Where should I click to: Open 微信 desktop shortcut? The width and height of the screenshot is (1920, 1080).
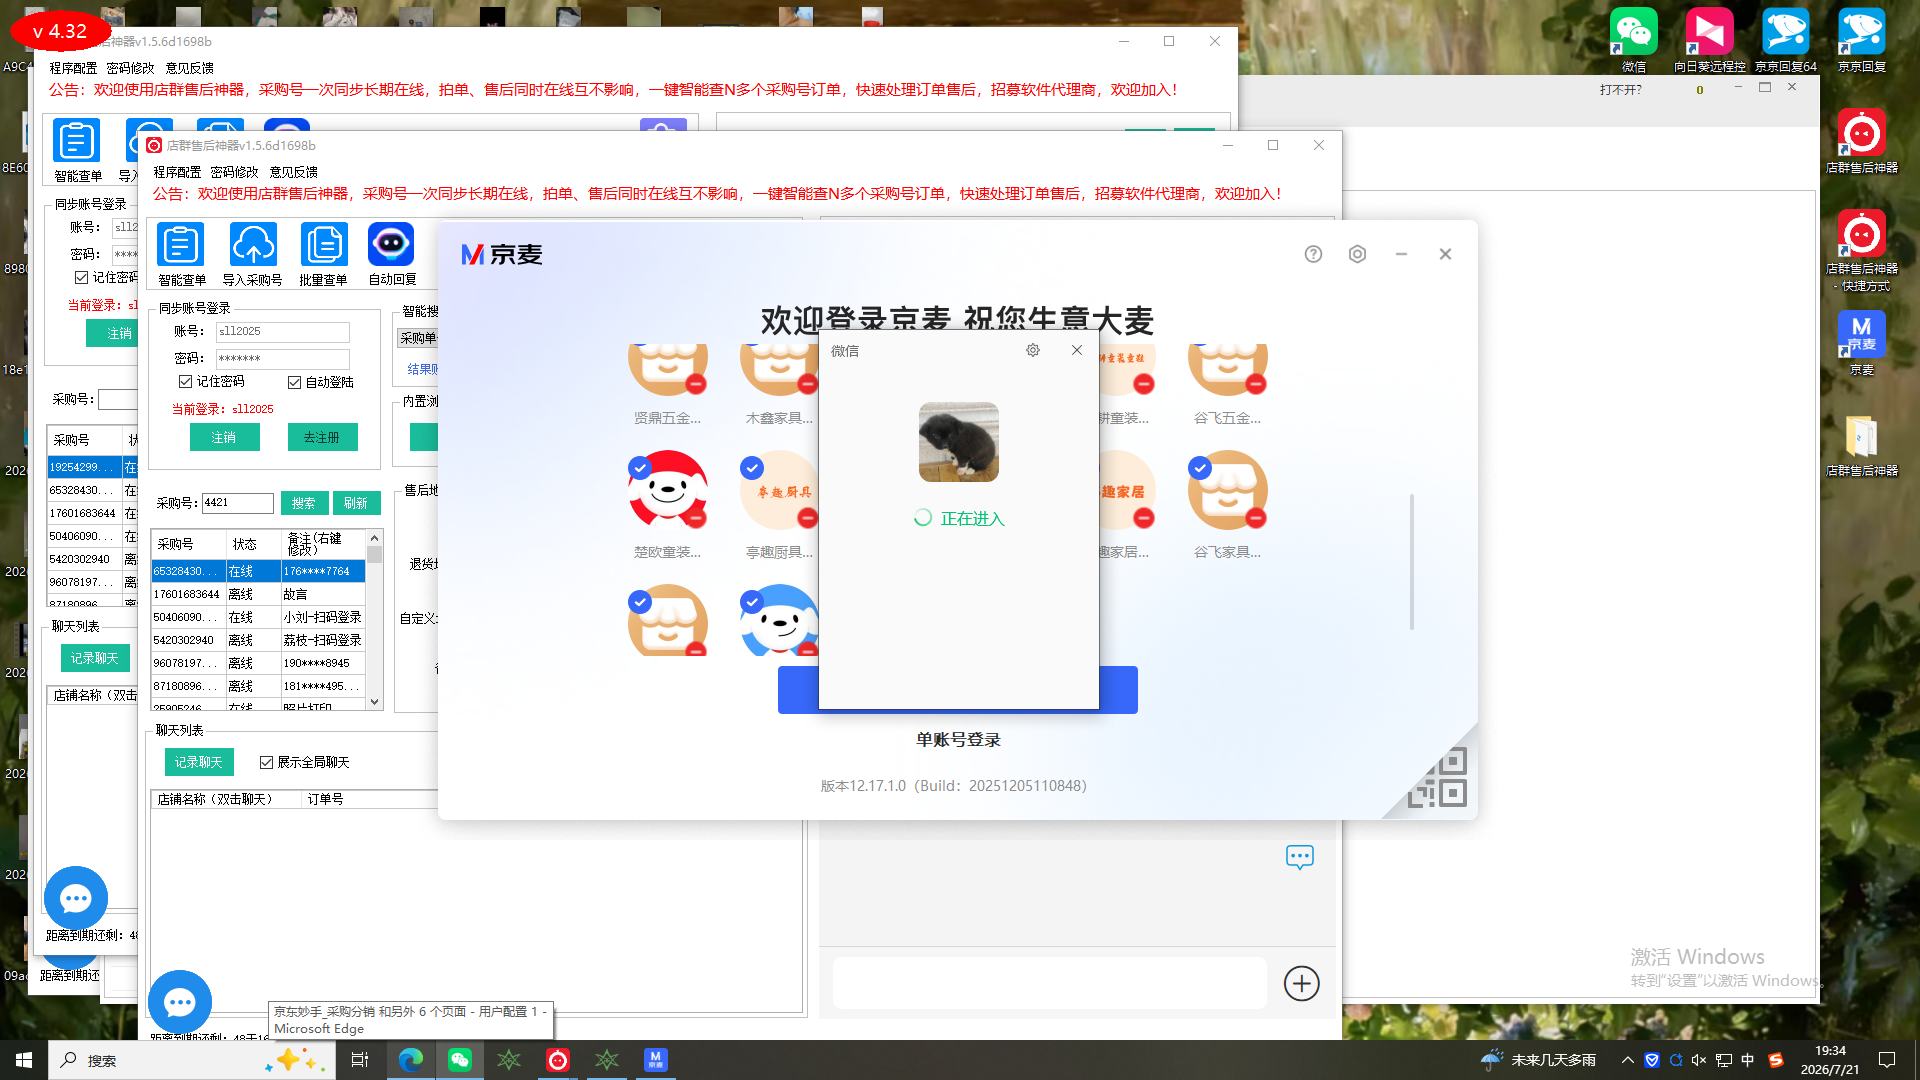1634,40
